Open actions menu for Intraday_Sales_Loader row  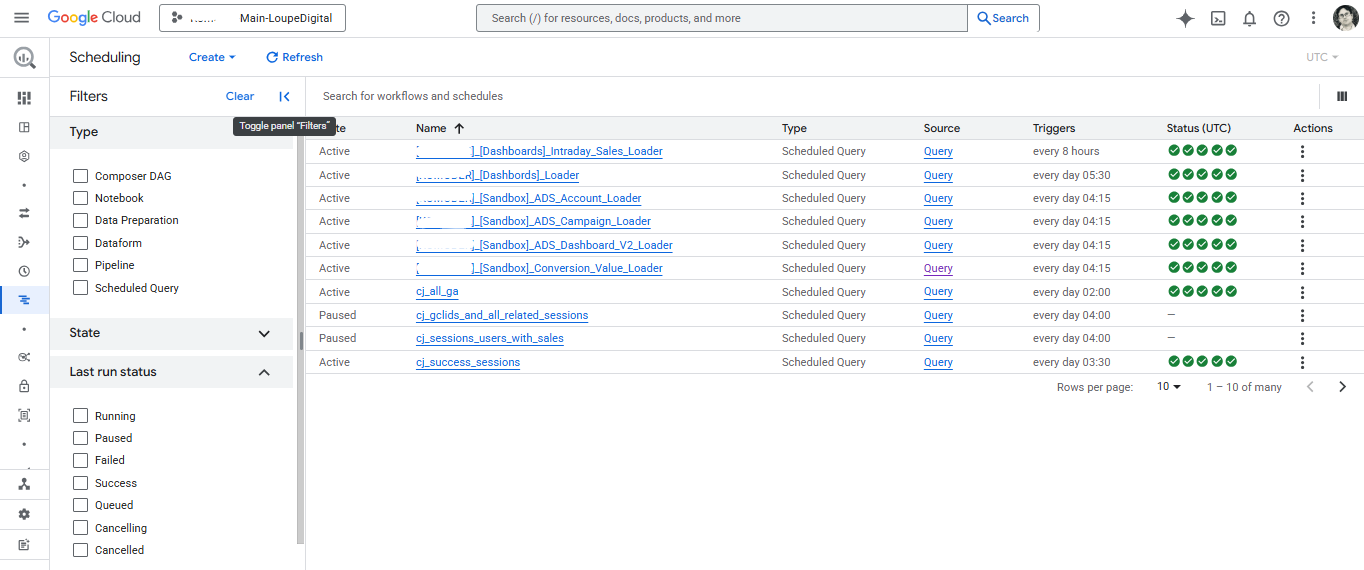coord(1302,152)
